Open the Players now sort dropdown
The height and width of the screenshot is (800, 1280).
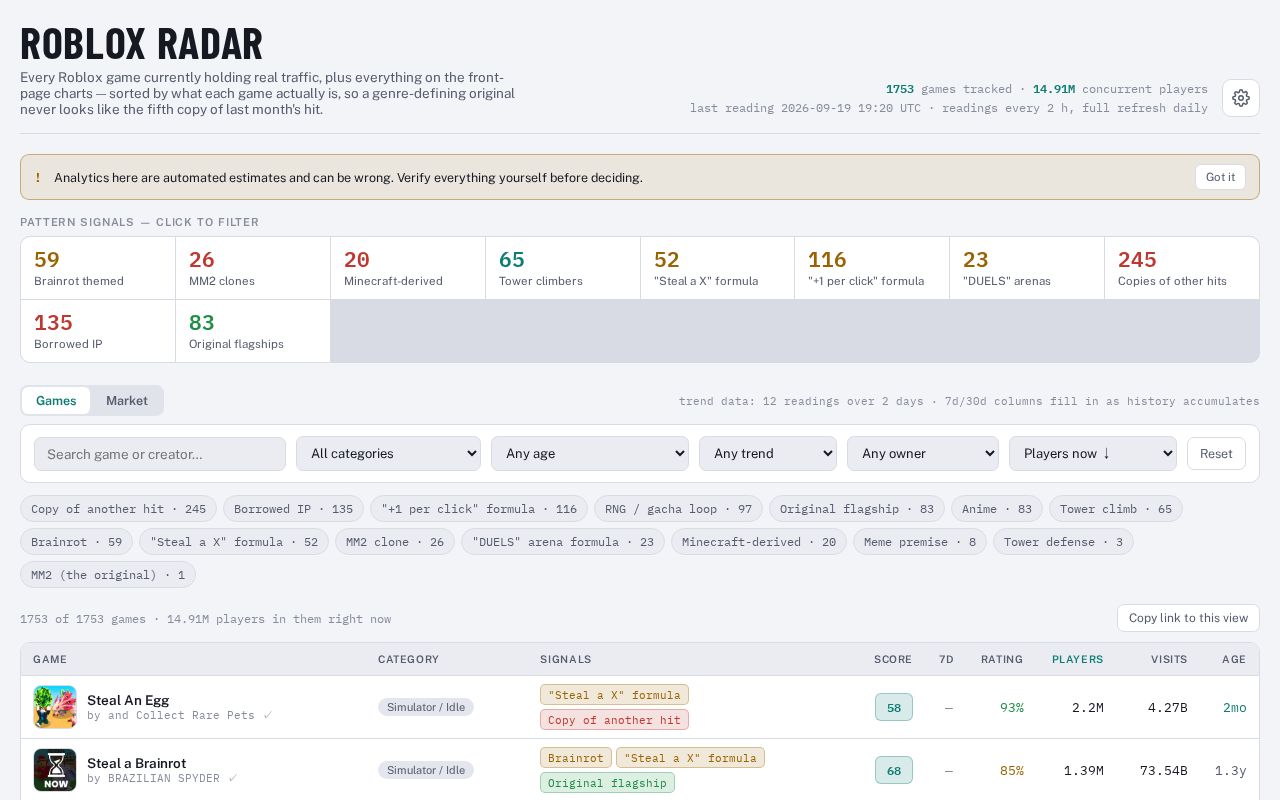(x=1093, y=454)
